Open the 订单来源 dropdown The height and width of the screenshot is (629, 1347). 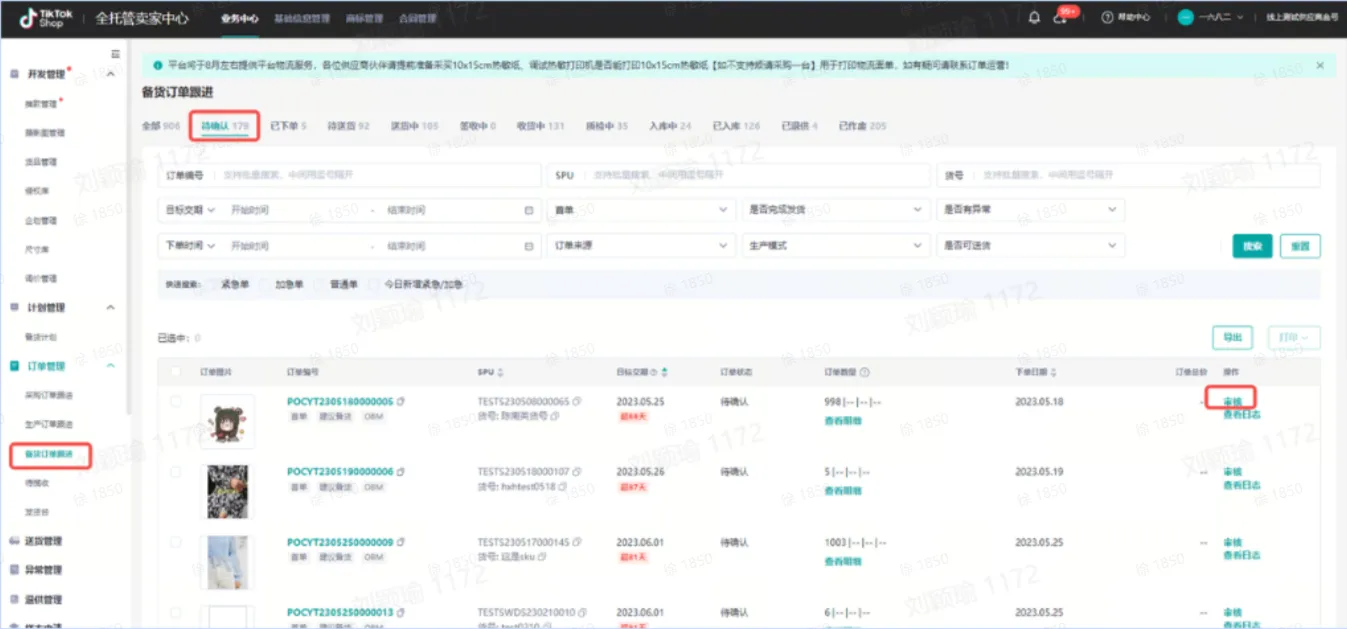pyautogui.click(x=642, y=245)
